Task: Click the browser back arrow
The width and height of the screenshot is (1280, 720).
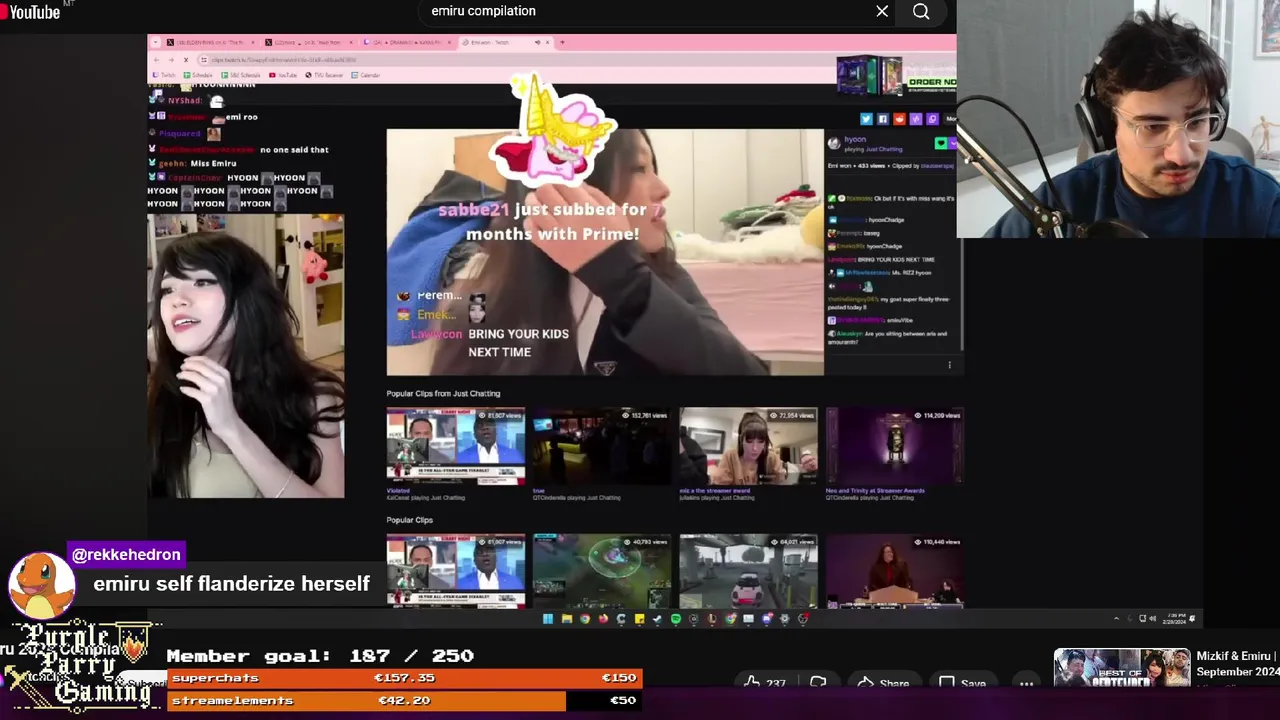Action: pyautogui.click(x=156, y=60)
